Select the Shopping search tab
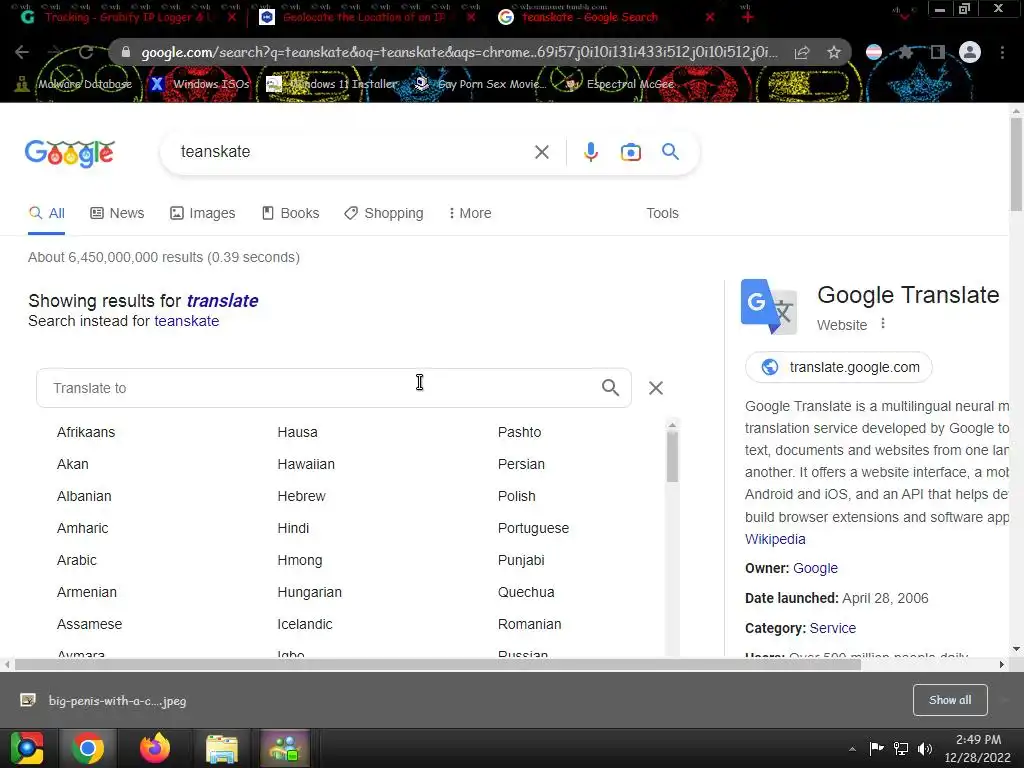Screen dimensions: 1024x768 (384, 213)
